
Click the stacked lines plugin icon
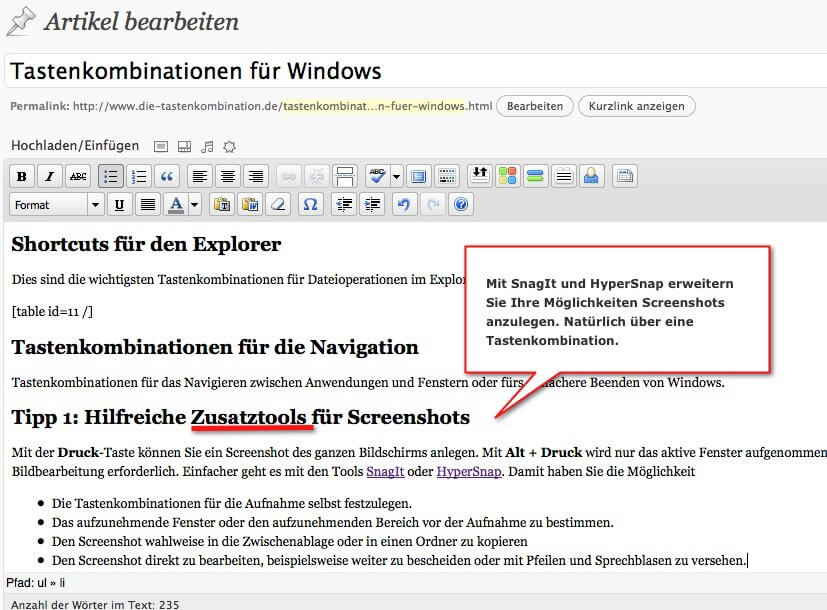pyautogui.click(x=563, y=176)
